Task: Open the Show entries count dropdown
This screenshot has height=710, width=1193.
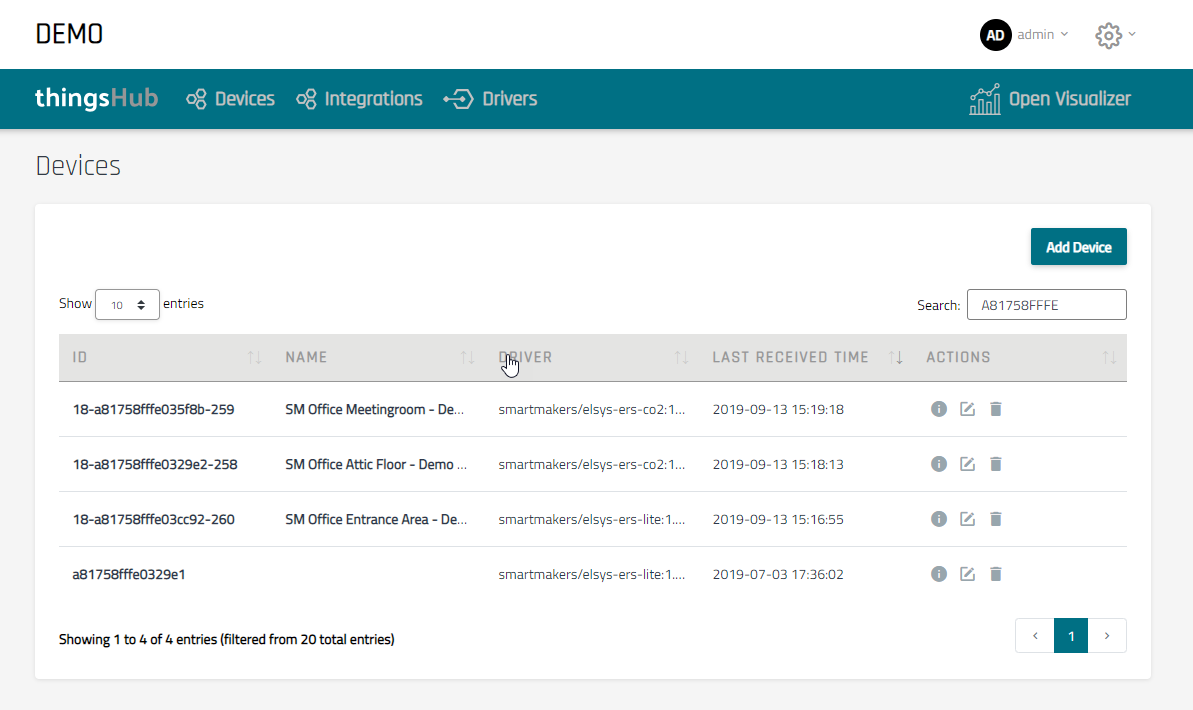Action: tap(127, 305)
